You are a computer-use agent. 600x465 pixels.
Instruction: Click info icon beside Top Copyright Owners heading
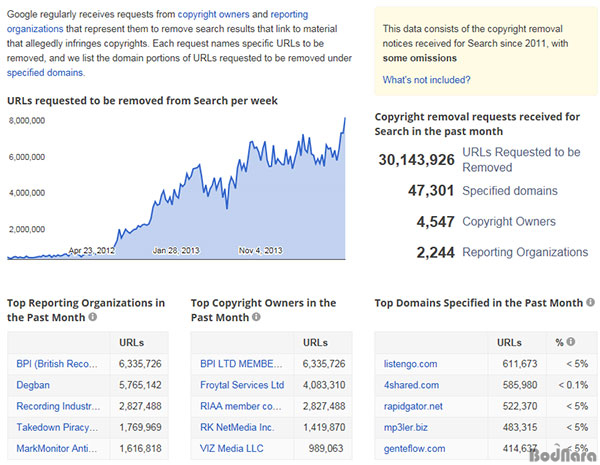pyautogui.click(x=256, y=317)
